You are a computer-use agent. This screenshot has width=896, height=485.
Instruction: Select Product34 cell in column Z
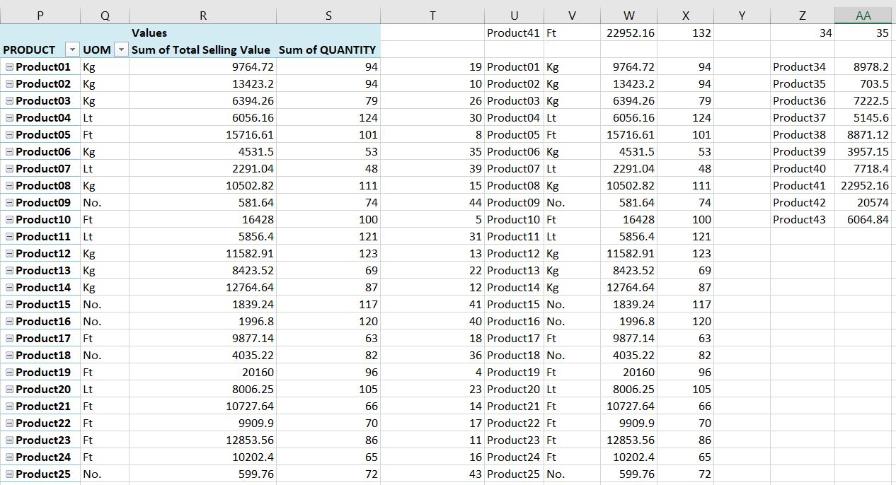click(x=802, y=67)
